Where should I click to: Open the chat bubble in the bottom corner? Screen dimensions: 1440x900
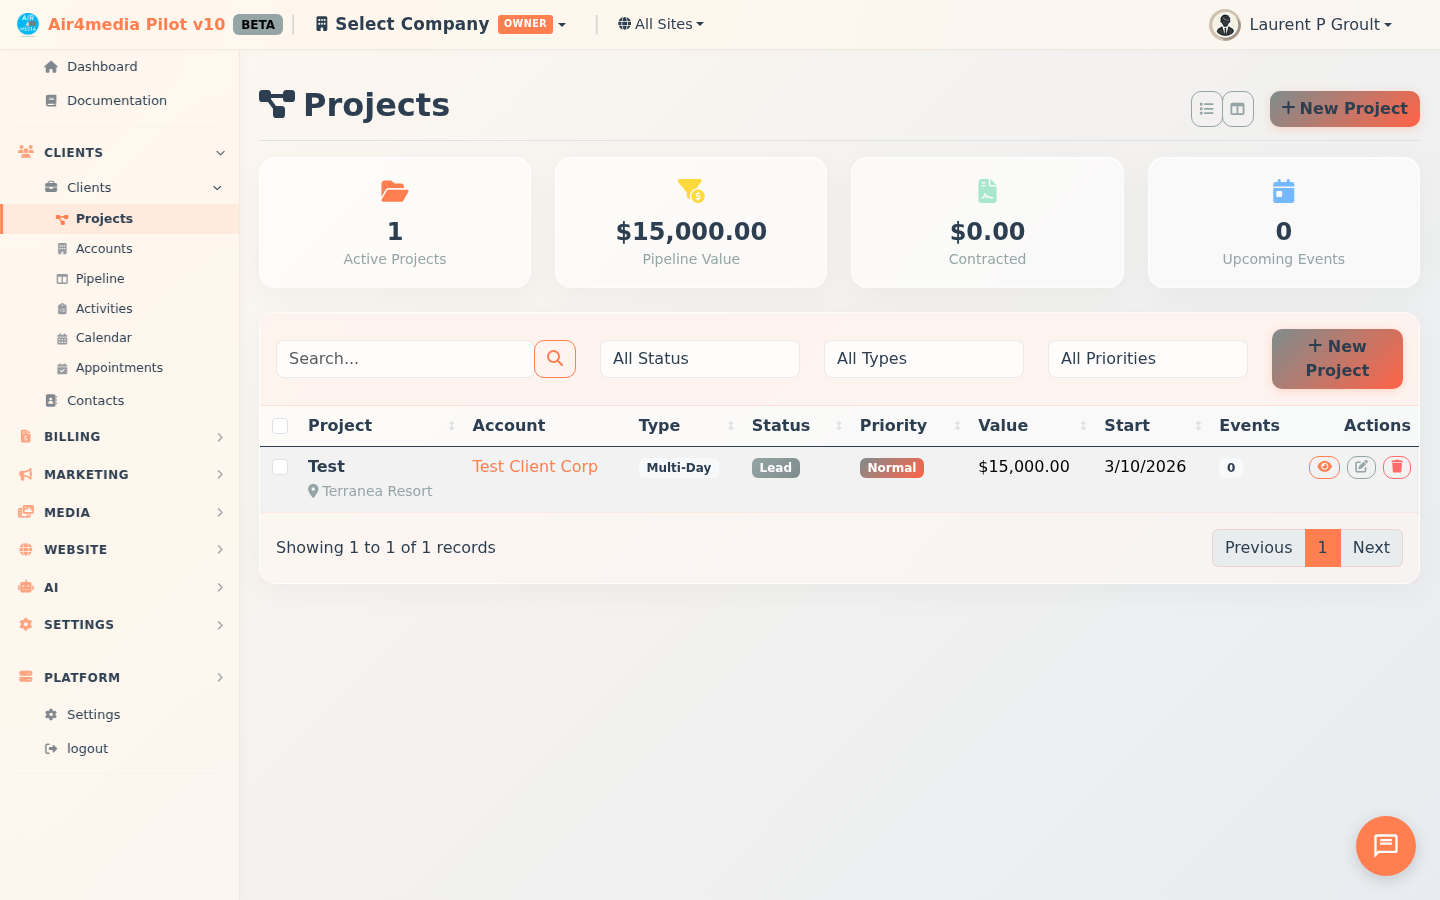pos(1385,846)
